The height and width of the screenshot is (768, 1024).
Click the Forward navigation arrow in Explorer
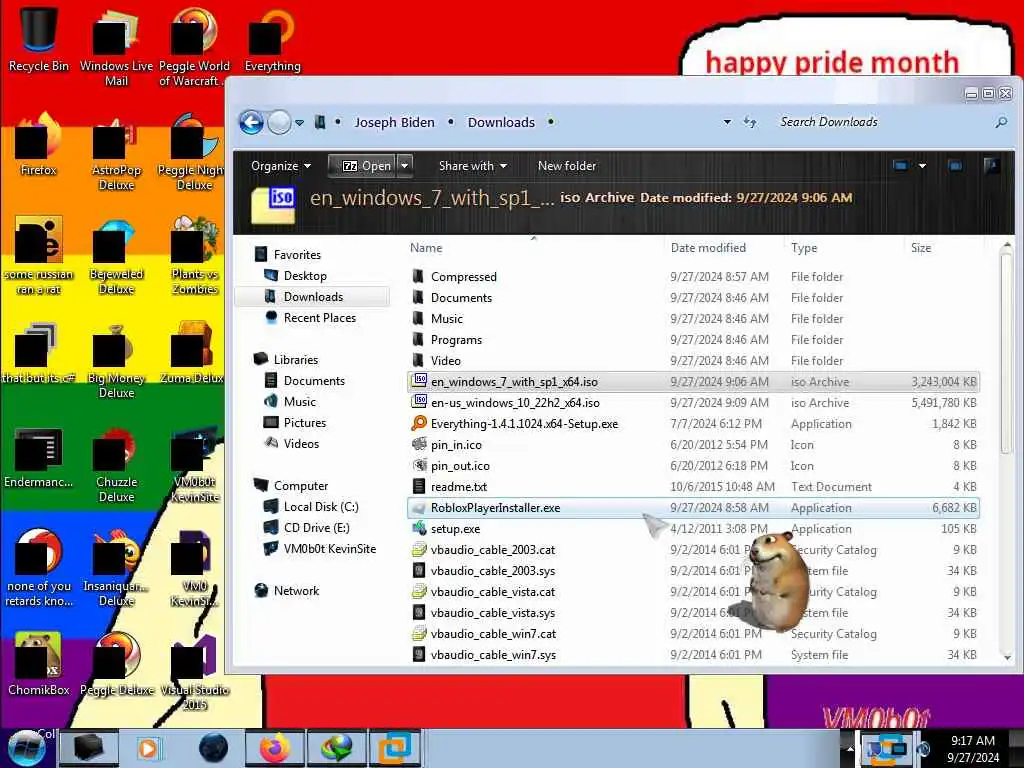click(x=280, y=122)
